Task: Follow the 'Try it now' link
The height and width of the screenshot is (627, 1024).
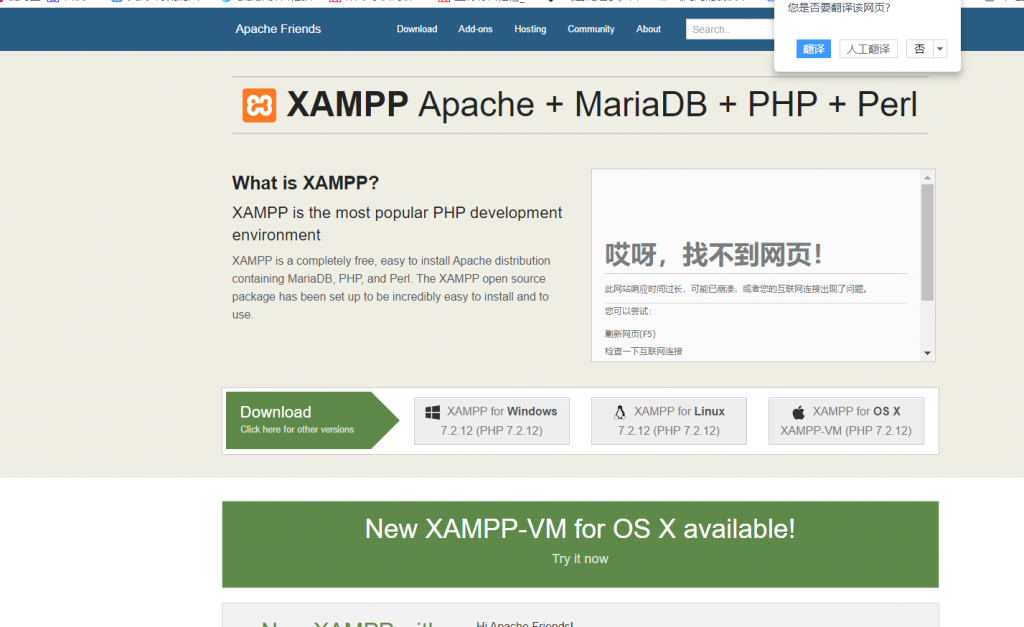Action: pyautogui.click(x=580, y=559)
